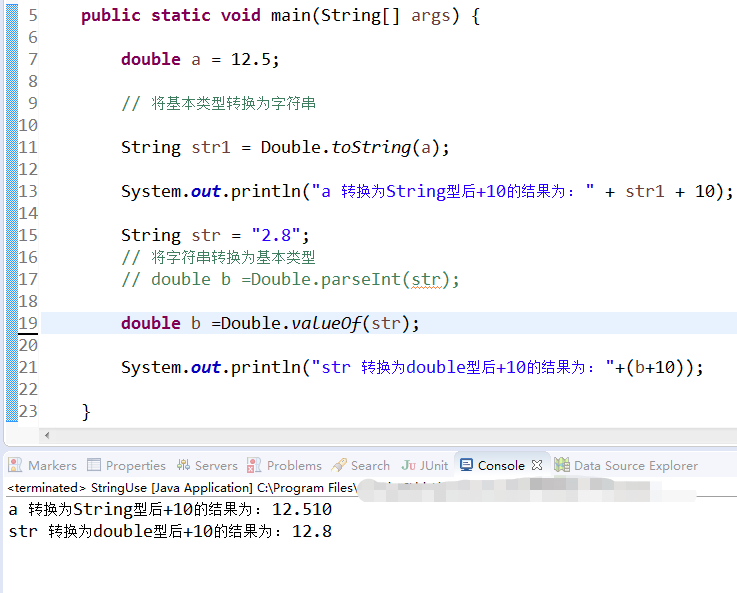
Task: Click console output ending '12.510'
Action: point(170,509)
